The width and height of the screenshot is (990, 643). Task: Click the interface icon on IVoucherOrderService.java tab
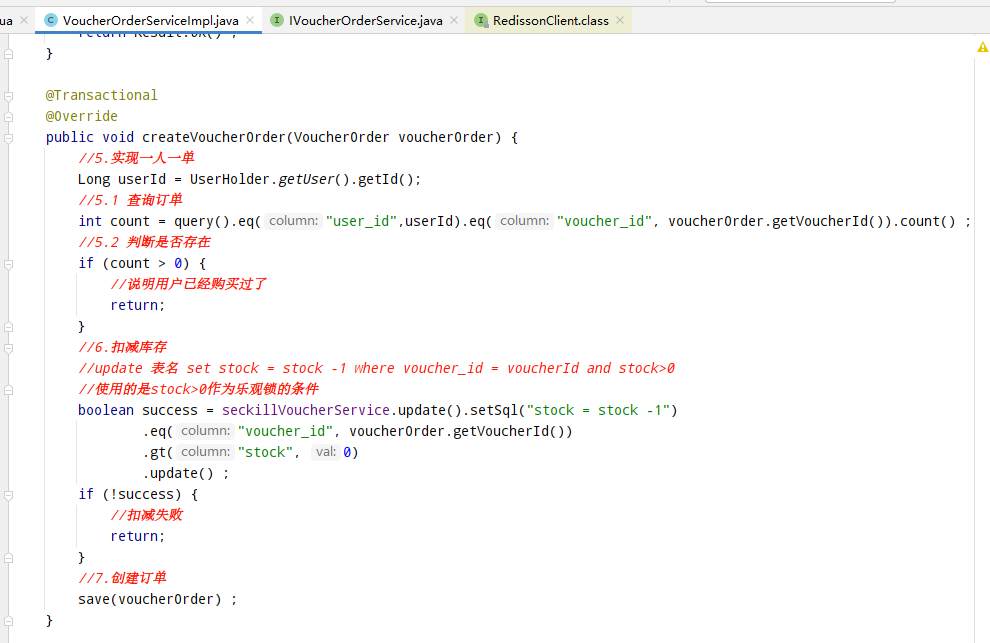277,20
